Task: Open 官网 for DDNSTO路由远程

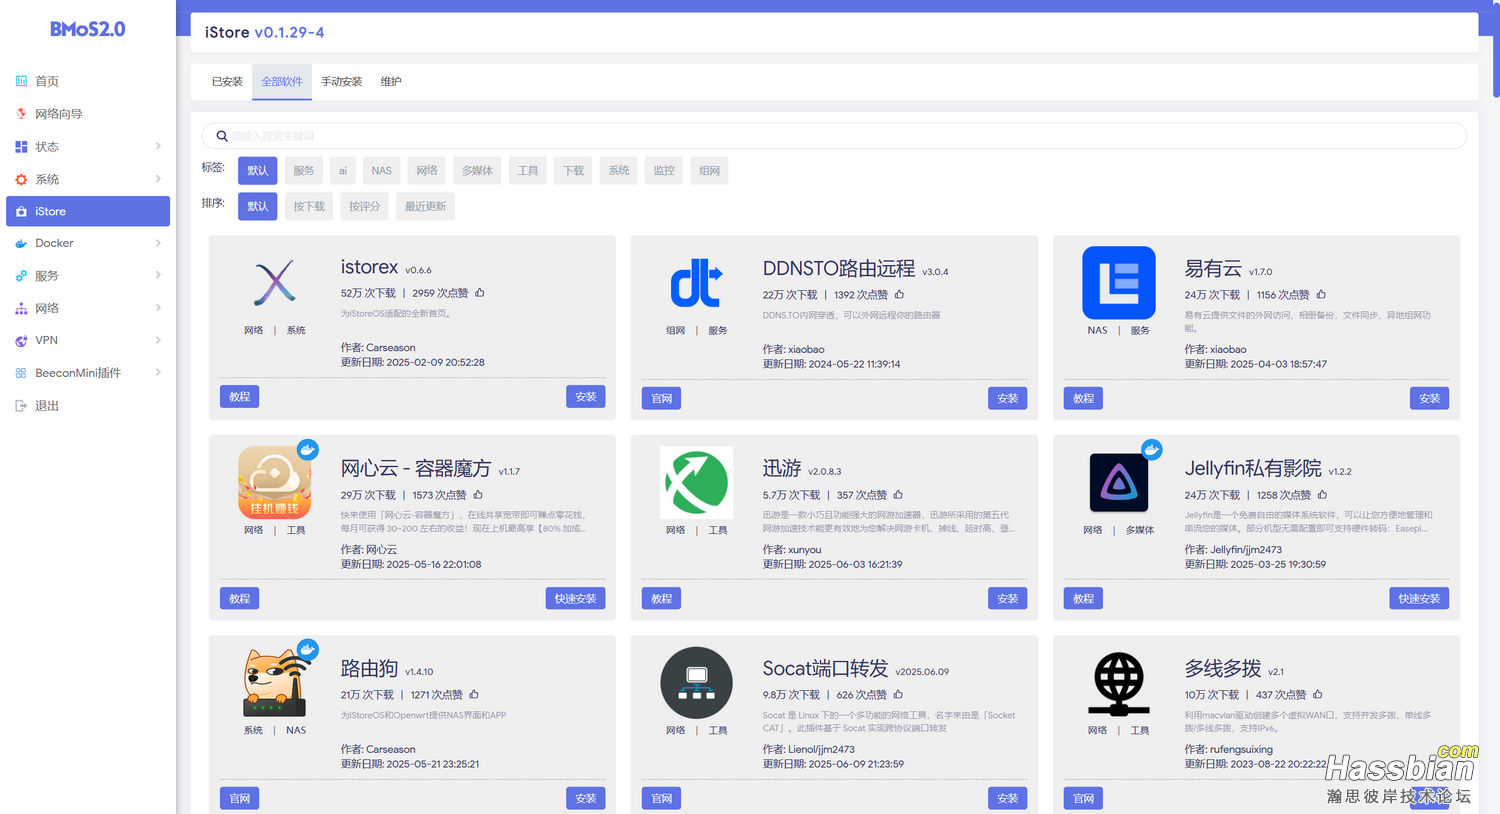Action: coord(661,399)
